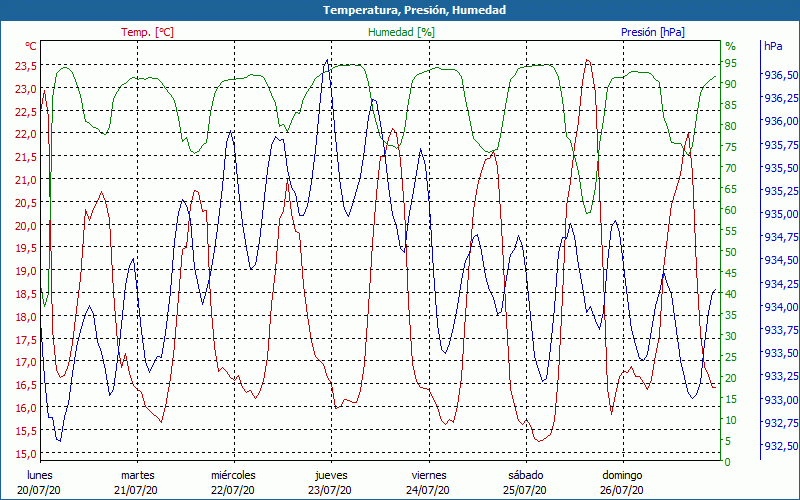Click the 936,25 pressure axis value
The width and height of the screenshot is (800, 500).
click(781, 98)
